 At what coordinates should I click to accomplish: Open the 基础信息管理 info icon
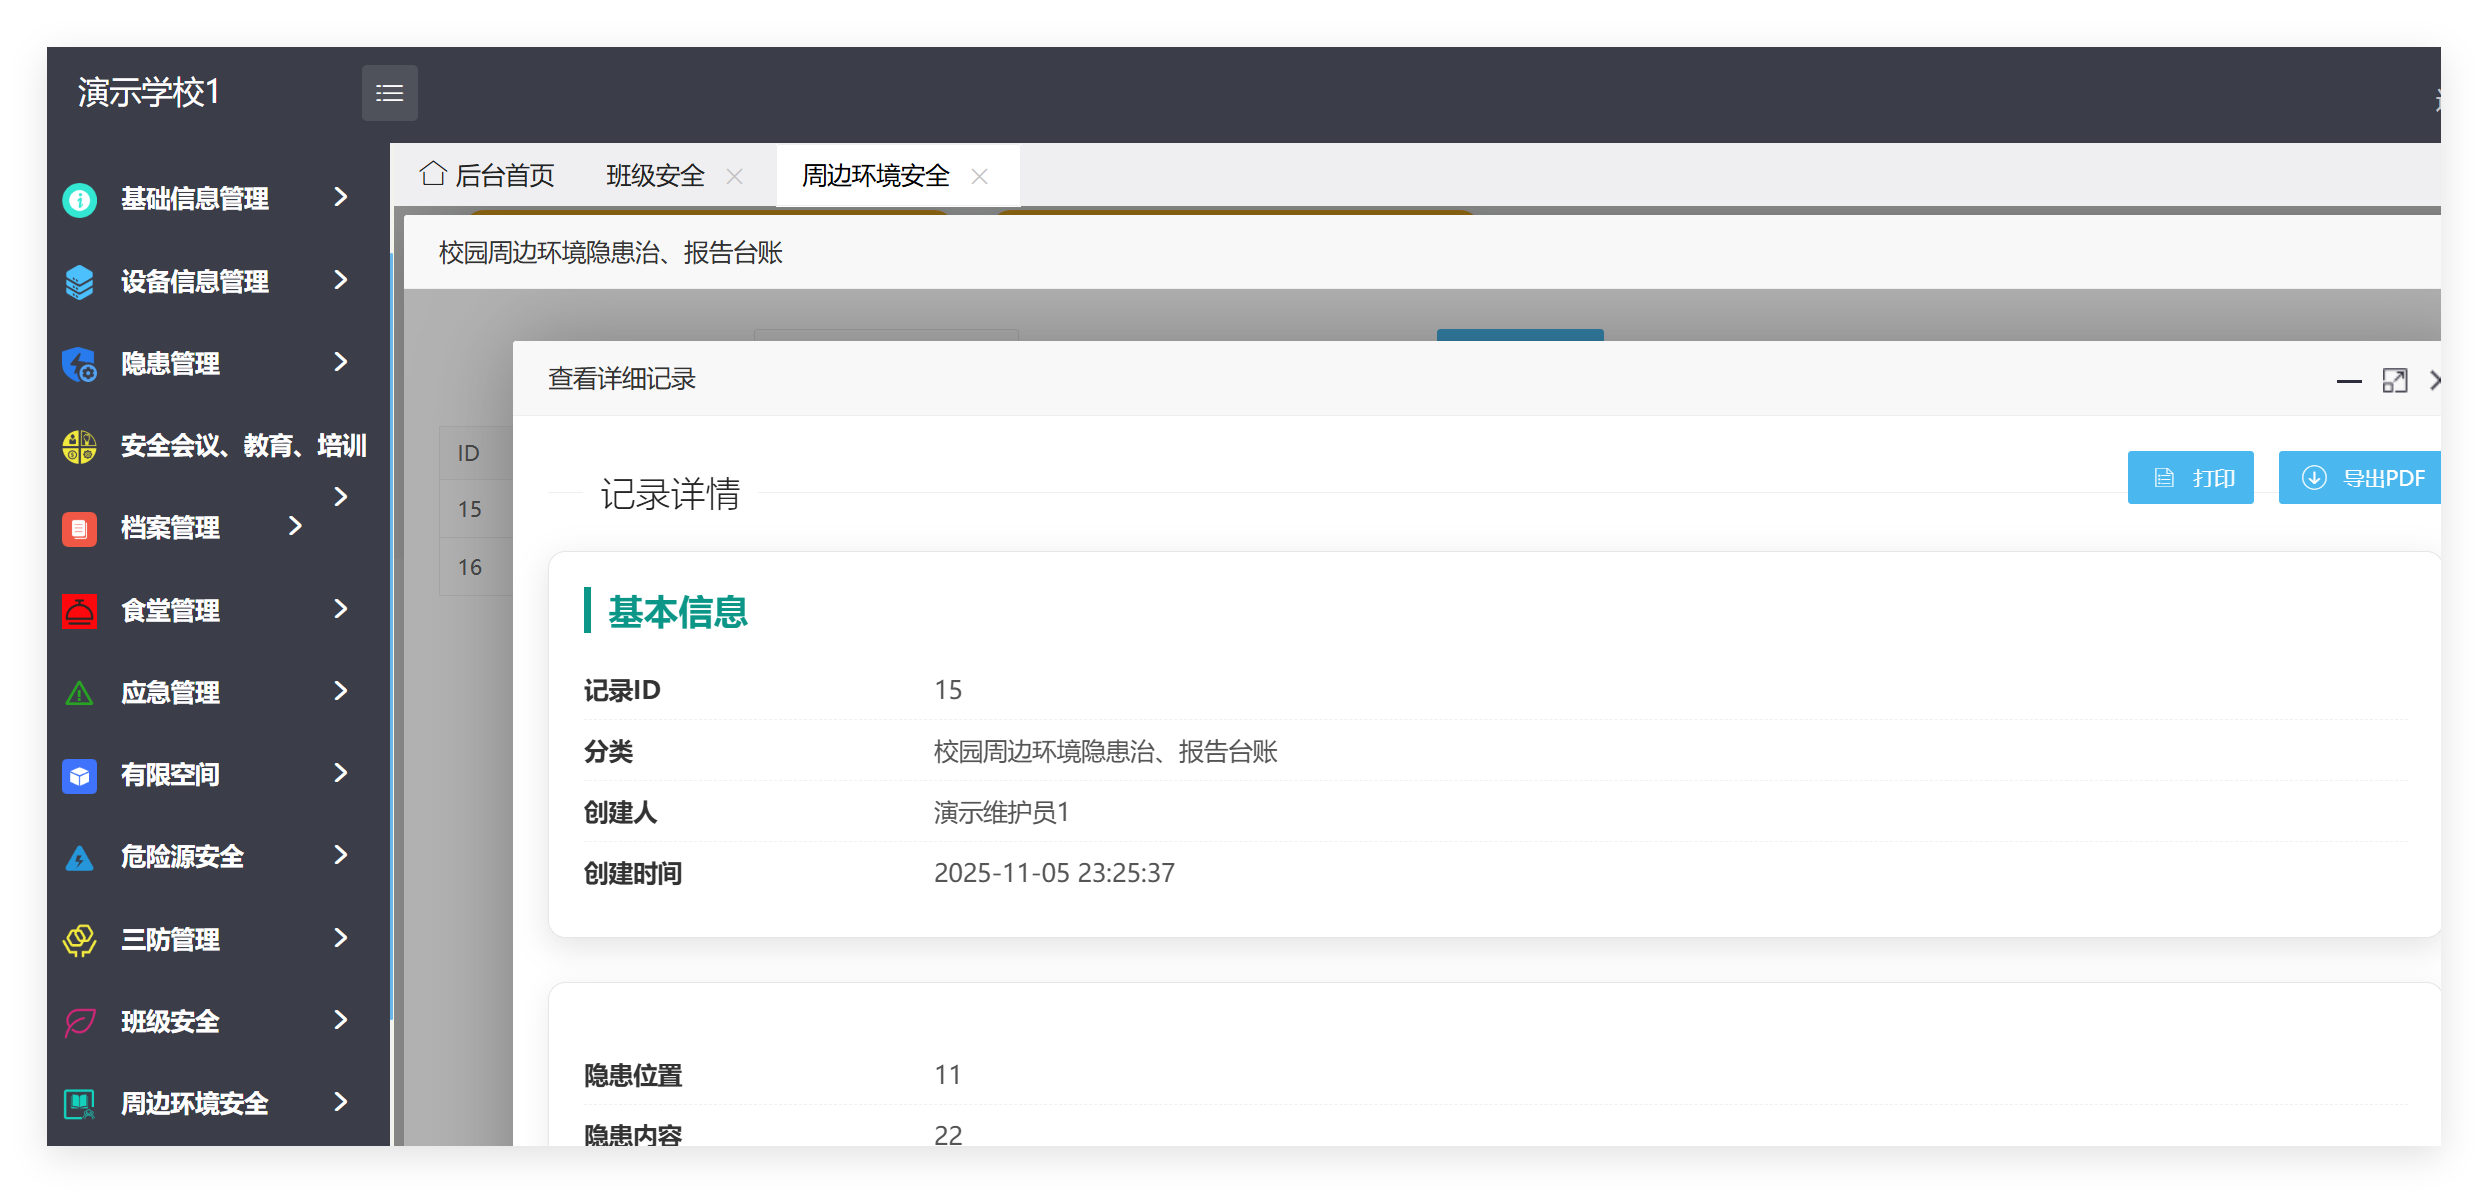pos(79,199)
